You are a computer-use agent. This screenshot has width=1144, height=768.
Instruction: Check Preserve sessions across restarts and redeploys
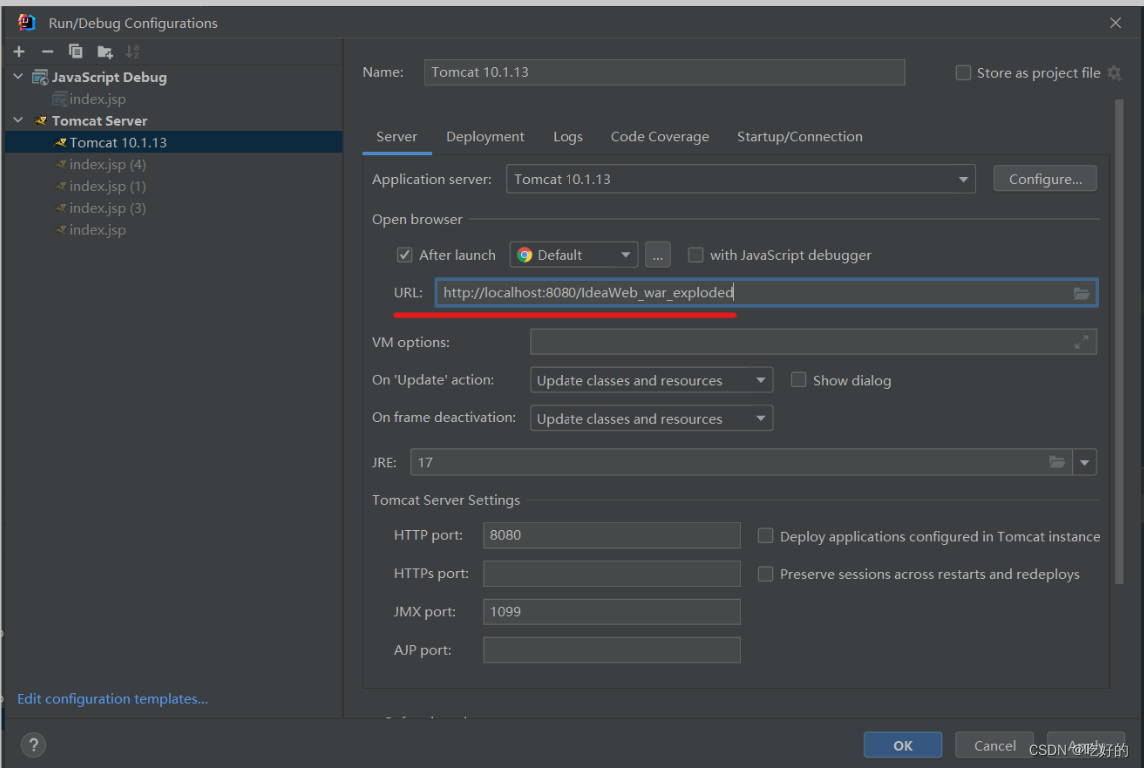pyautogui.click(x=765, y=574)
